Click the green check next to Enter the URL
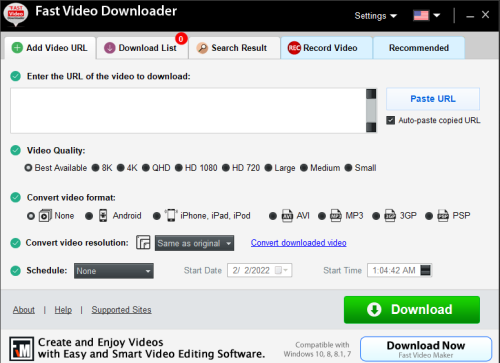500x363 pixels. [x=16, y=76]
